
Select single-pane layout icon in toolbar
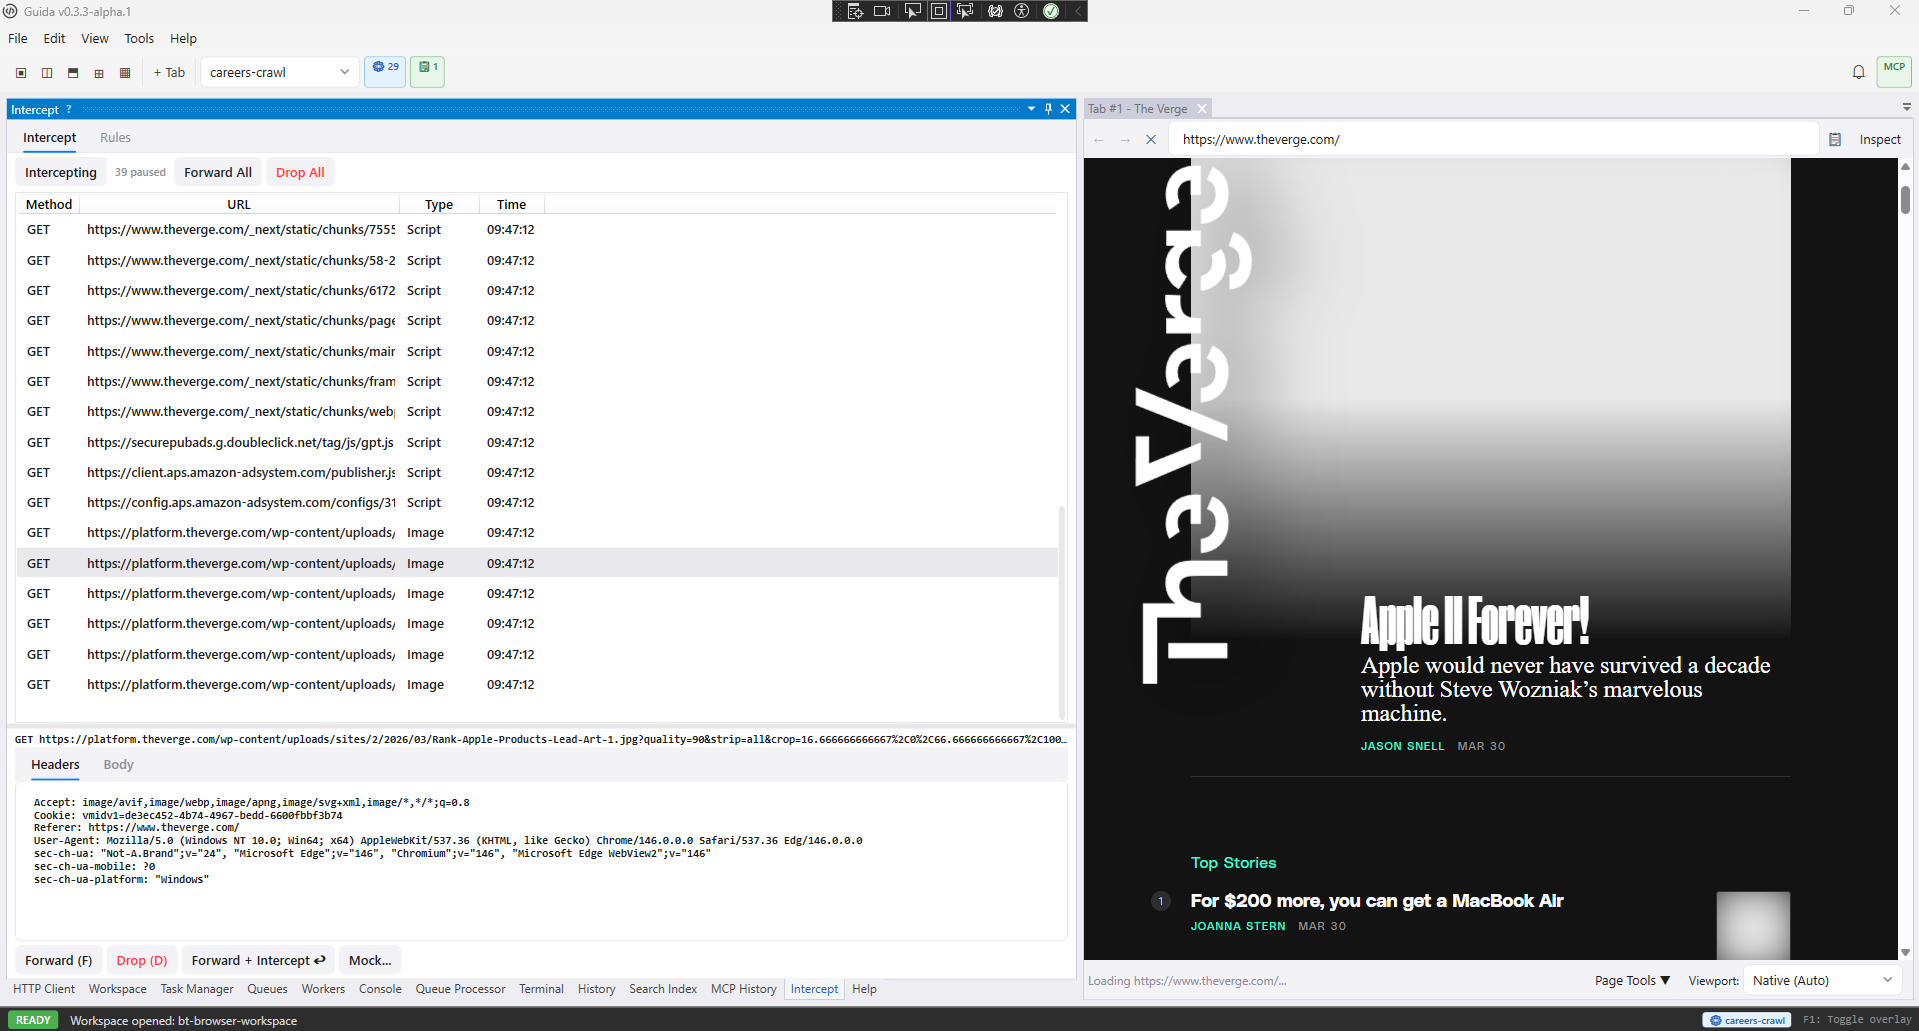21,72
